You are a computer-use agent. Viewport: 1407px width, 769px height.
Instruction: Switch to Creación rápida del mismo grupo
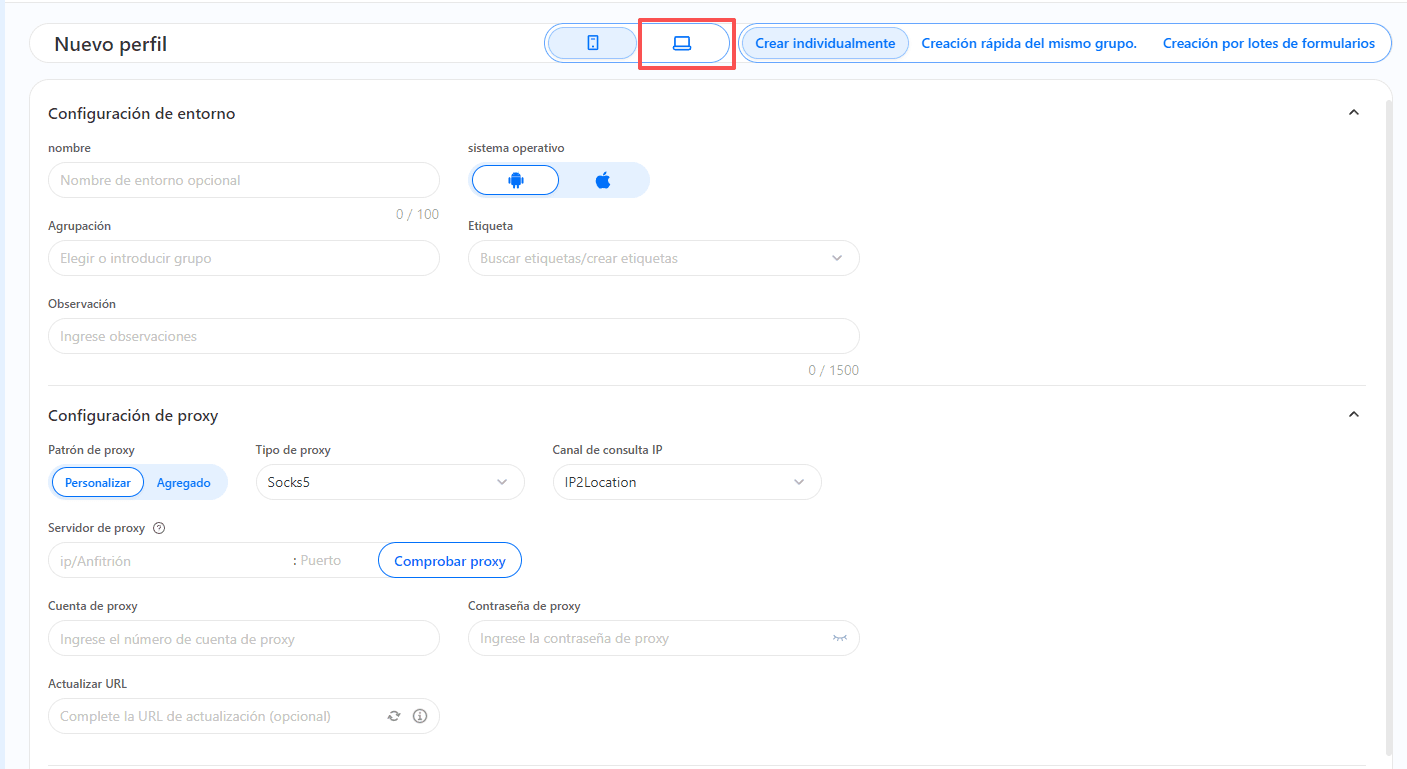[1029, 43]
